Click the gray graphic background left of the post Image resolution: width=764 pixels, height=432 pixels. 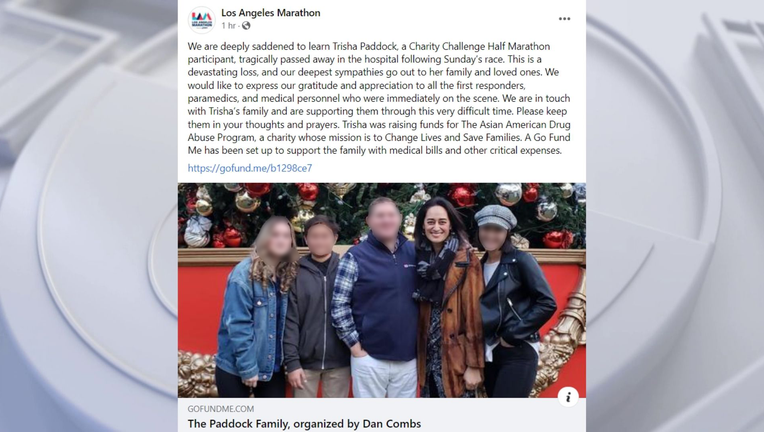pos(89,216)
